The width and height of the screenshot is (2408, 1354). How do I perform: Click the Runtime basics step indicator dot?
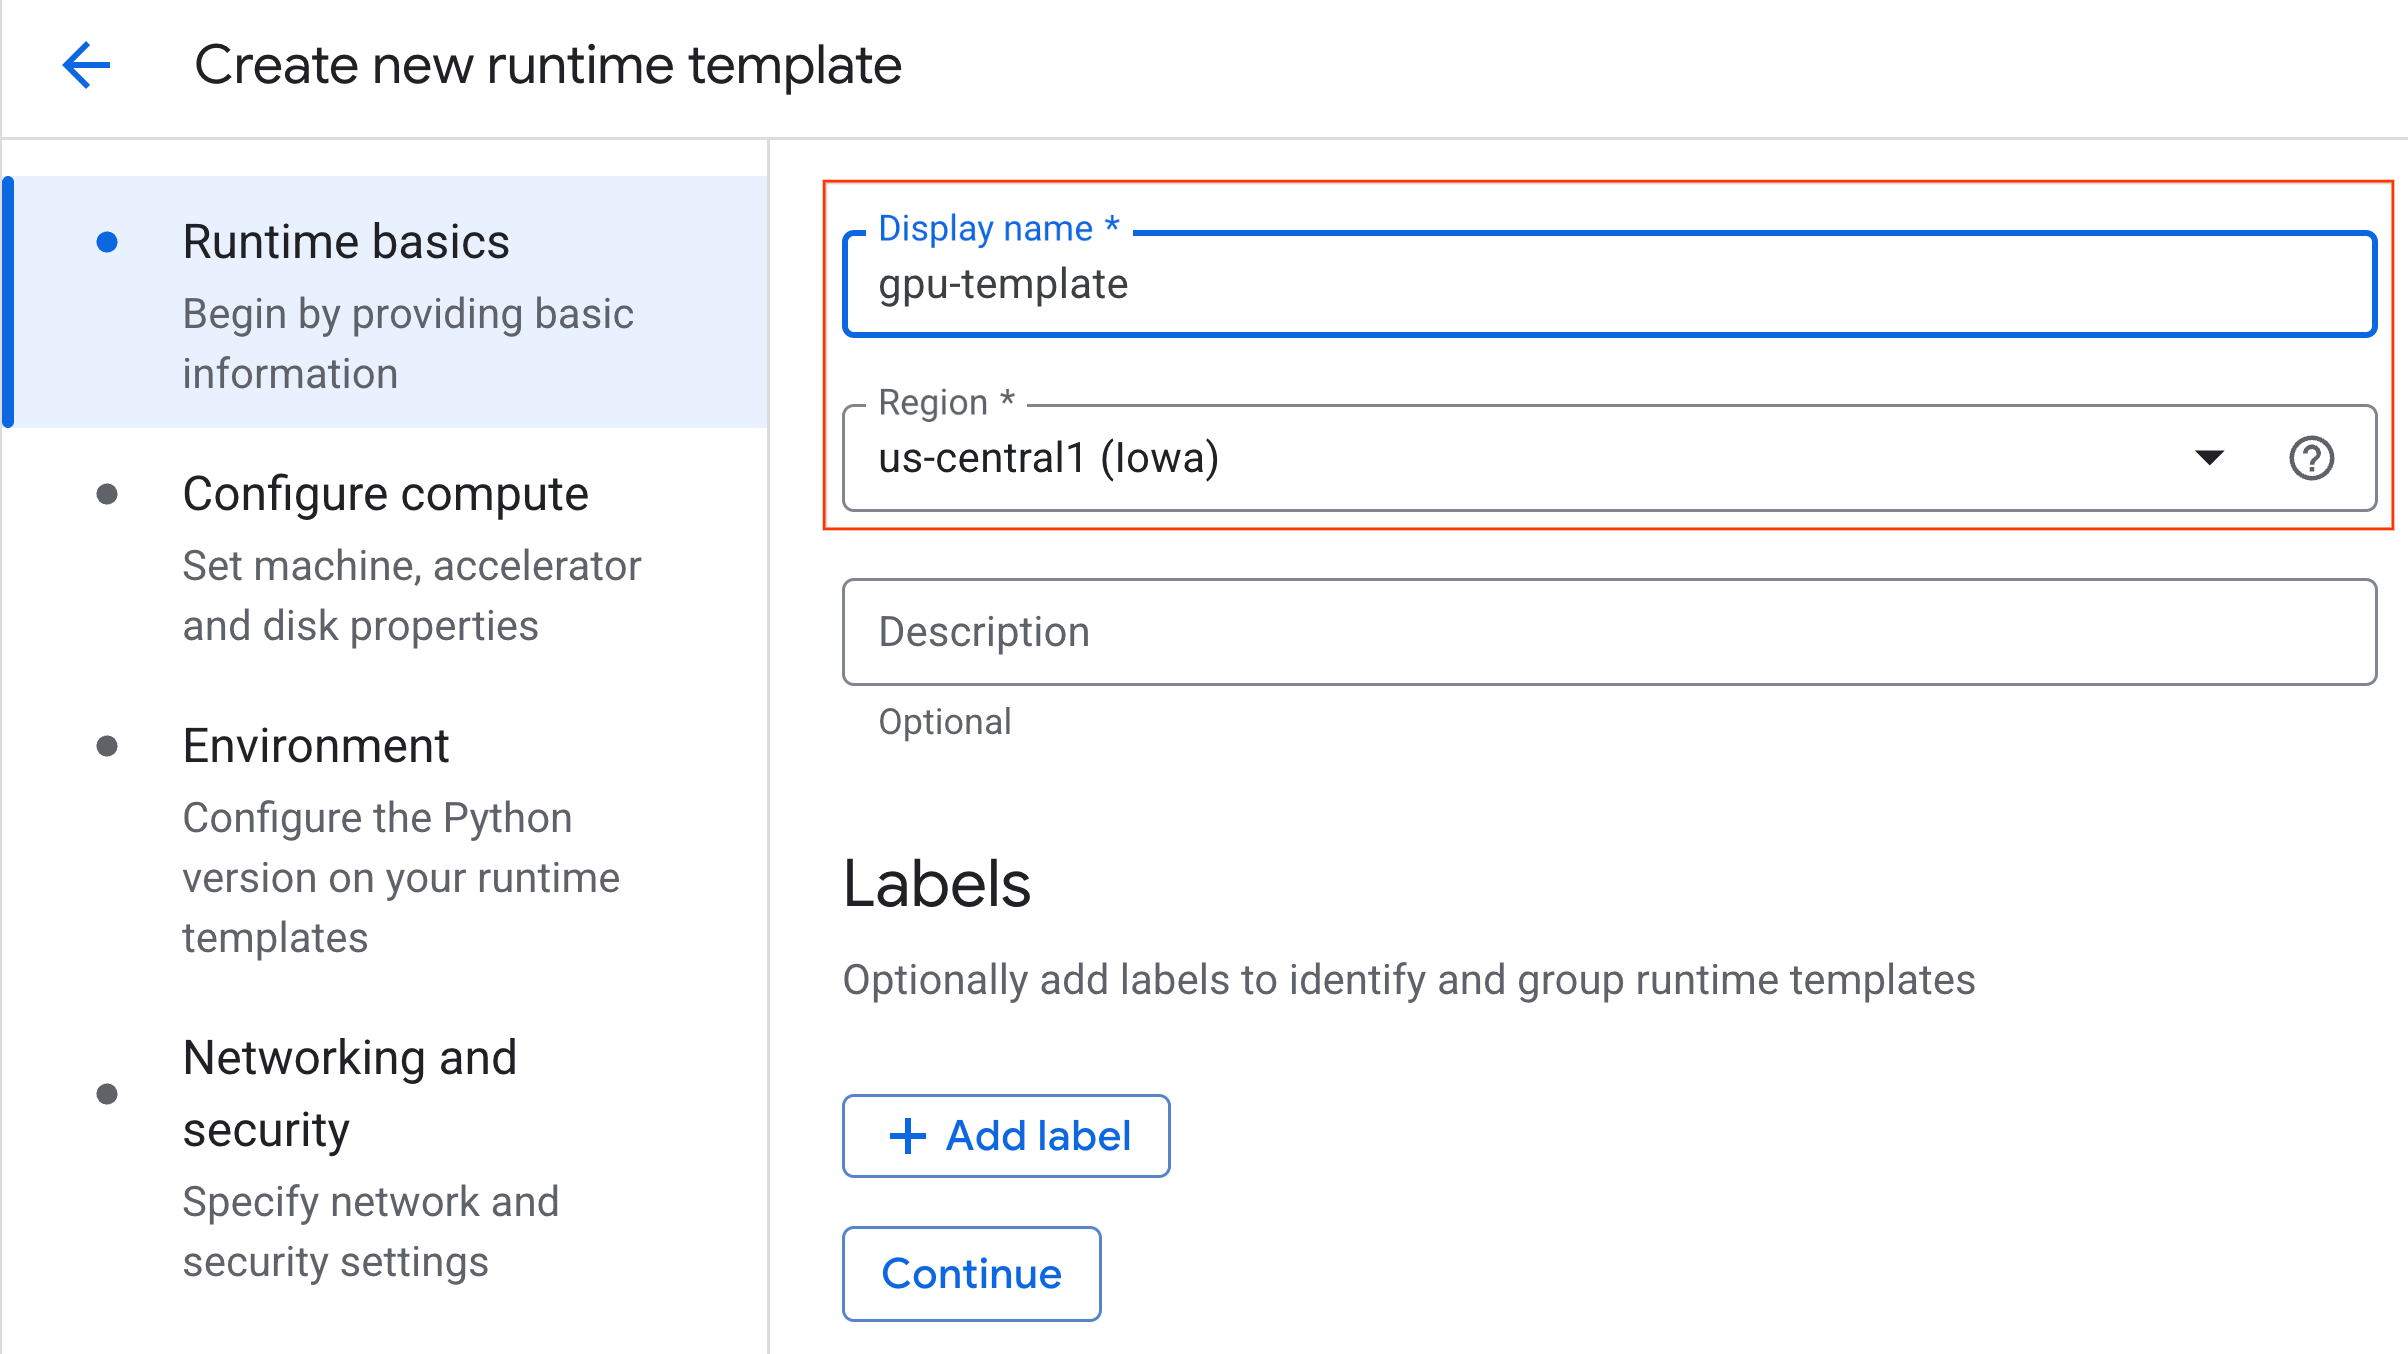pos(109,240)
